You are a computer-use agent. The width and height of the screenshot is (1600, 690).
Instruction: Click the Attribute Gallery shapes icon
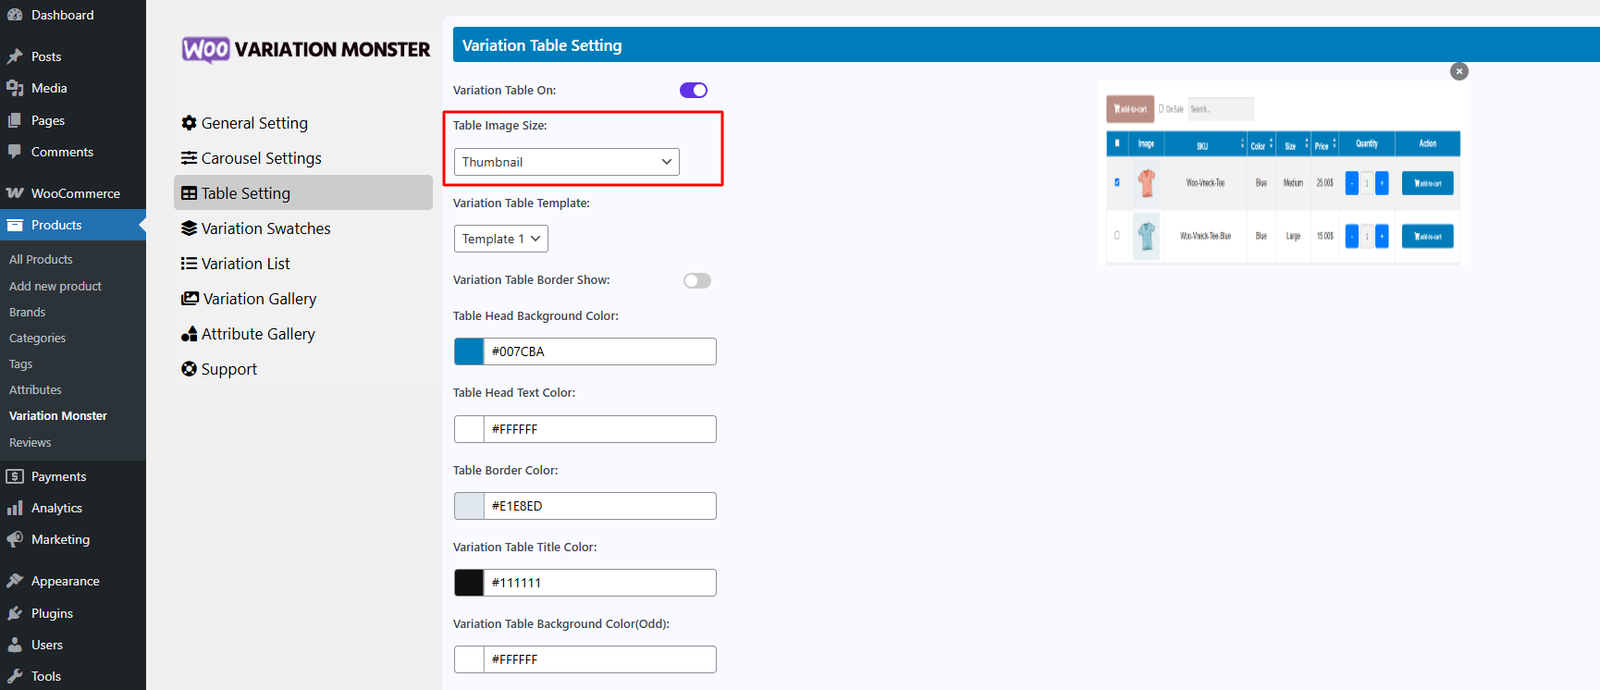tap(189, 334)
